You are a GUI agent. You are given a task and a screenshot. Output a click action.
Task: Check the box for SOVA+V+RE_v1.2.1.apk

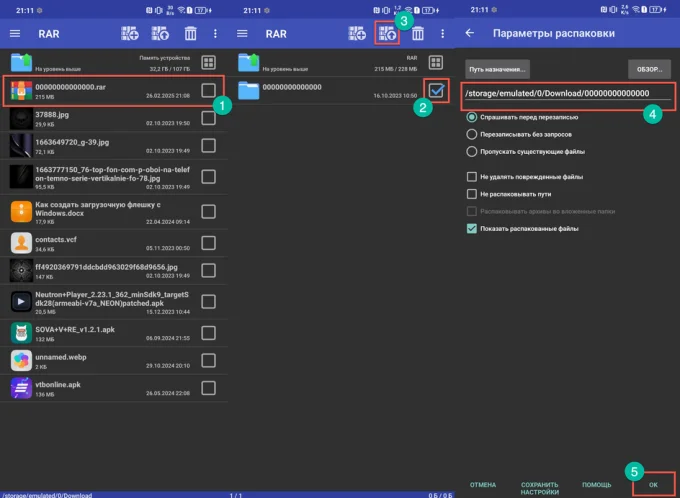[209, 333]
